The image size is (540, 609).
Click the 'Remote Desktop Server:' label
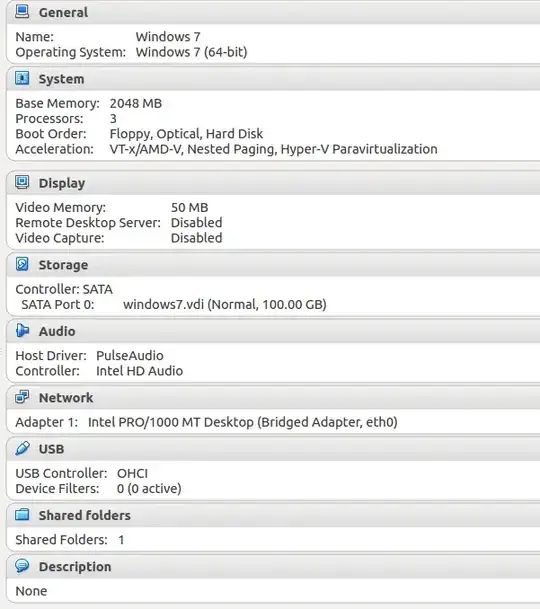click(x=88, y=223)
